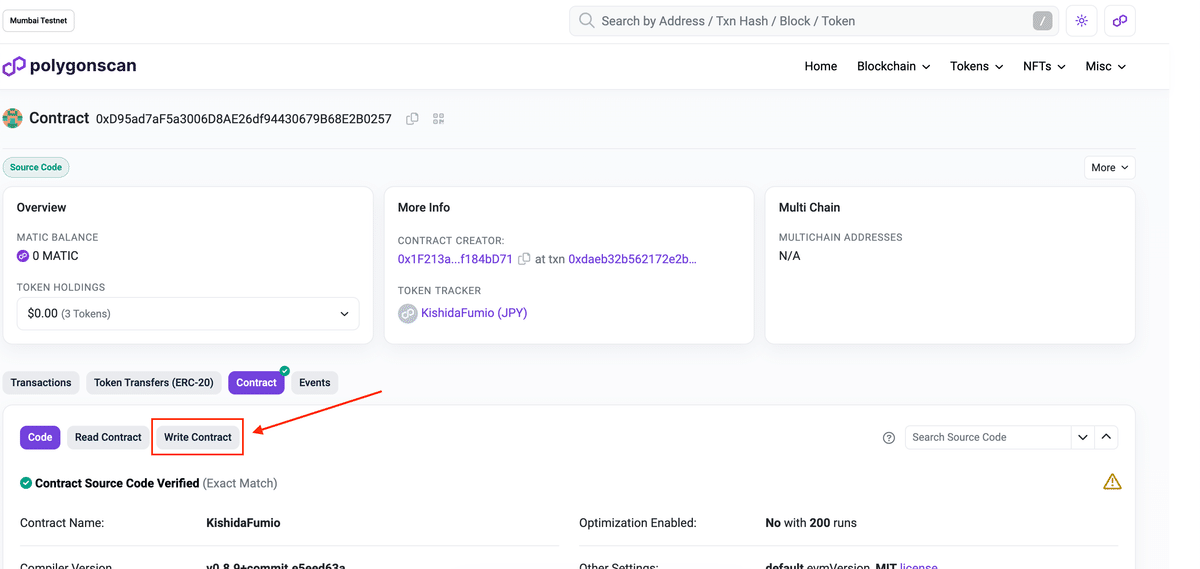Expand the Token Holdings $0.00 dropdown
This screenshot has height=569, width=1200.
pyautogui.click(x=188, y=313)
